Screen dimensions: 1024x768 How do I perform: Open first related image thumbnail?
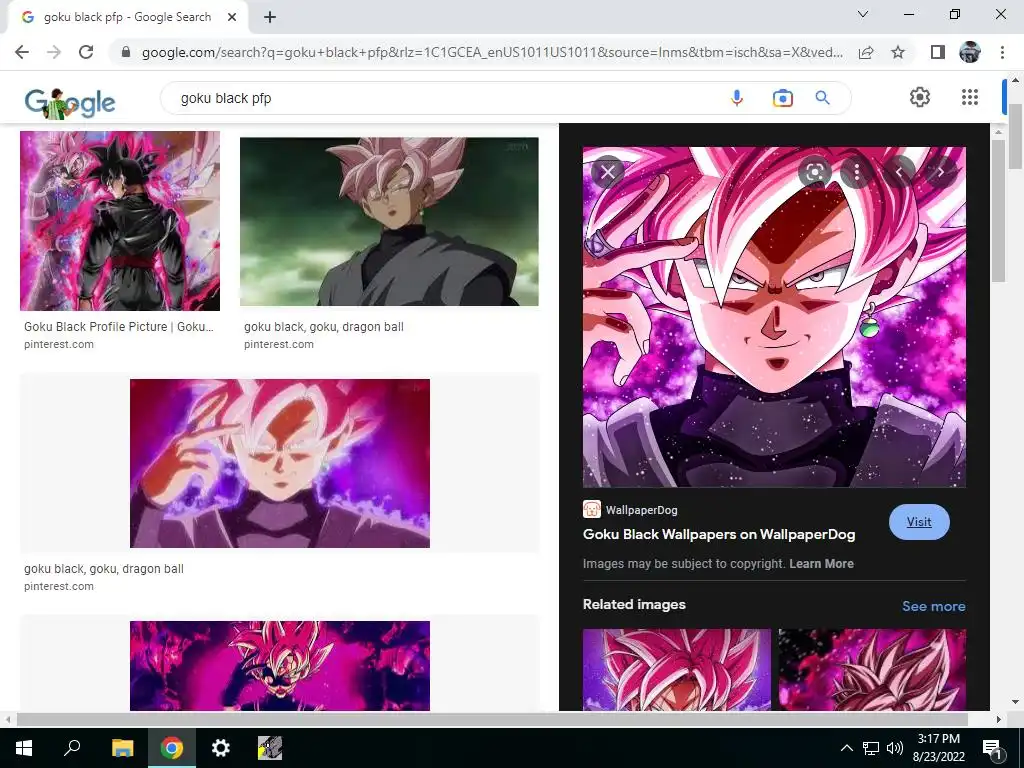tap(677, 669)
